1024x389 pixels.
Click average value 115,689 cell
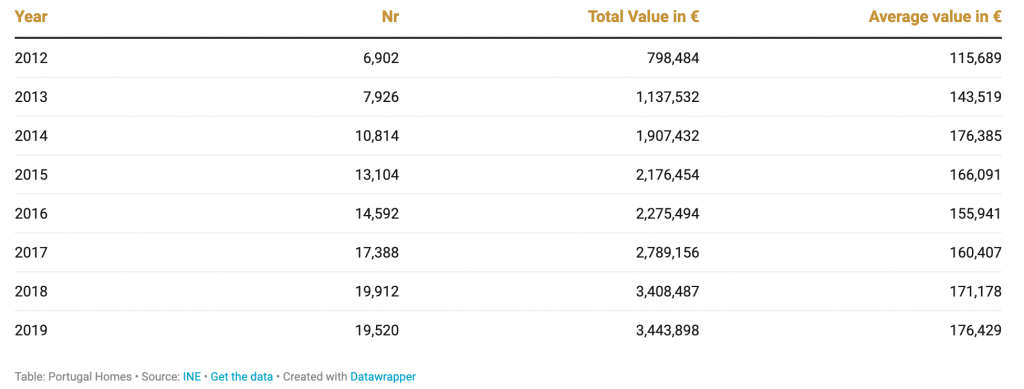click(x=975, y=58)
